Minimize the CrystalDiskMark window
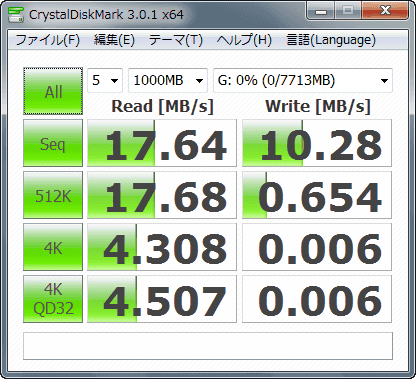416x379 pixels. 321,11
